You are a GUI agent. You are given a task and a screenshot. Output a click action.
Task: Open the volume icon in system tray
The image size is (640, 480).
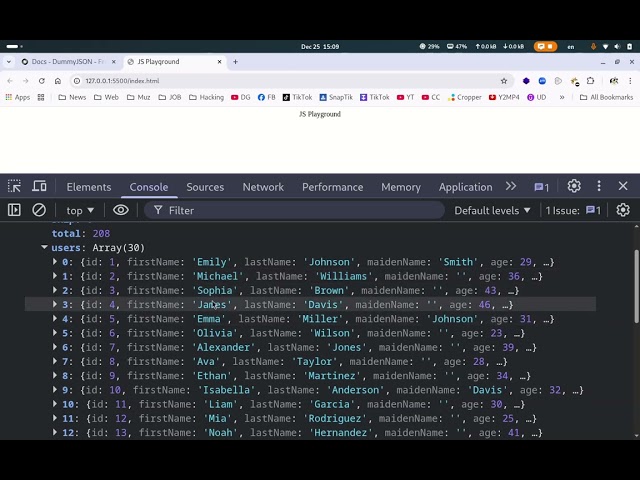coord(617,47)
